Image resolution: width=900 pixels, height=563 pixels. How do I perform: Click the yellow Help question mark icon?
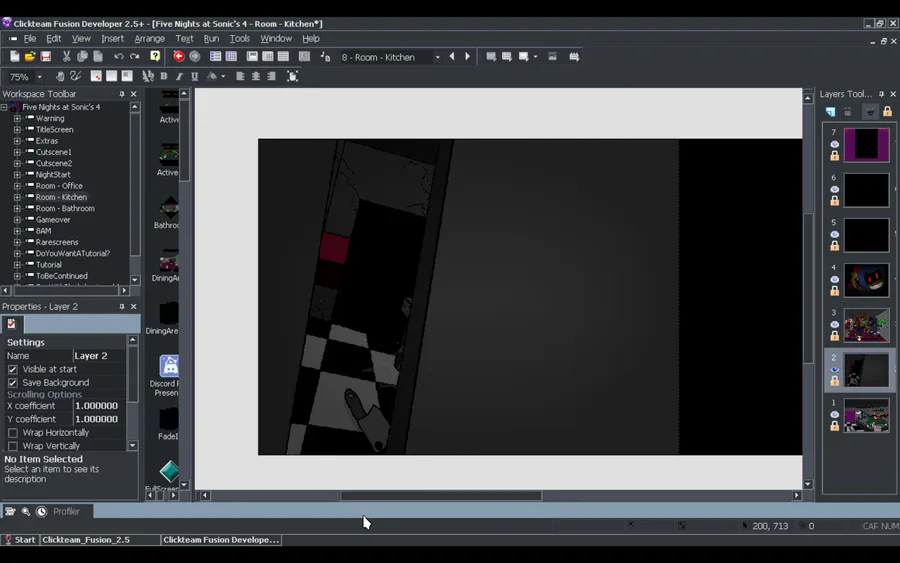(155, 57)
